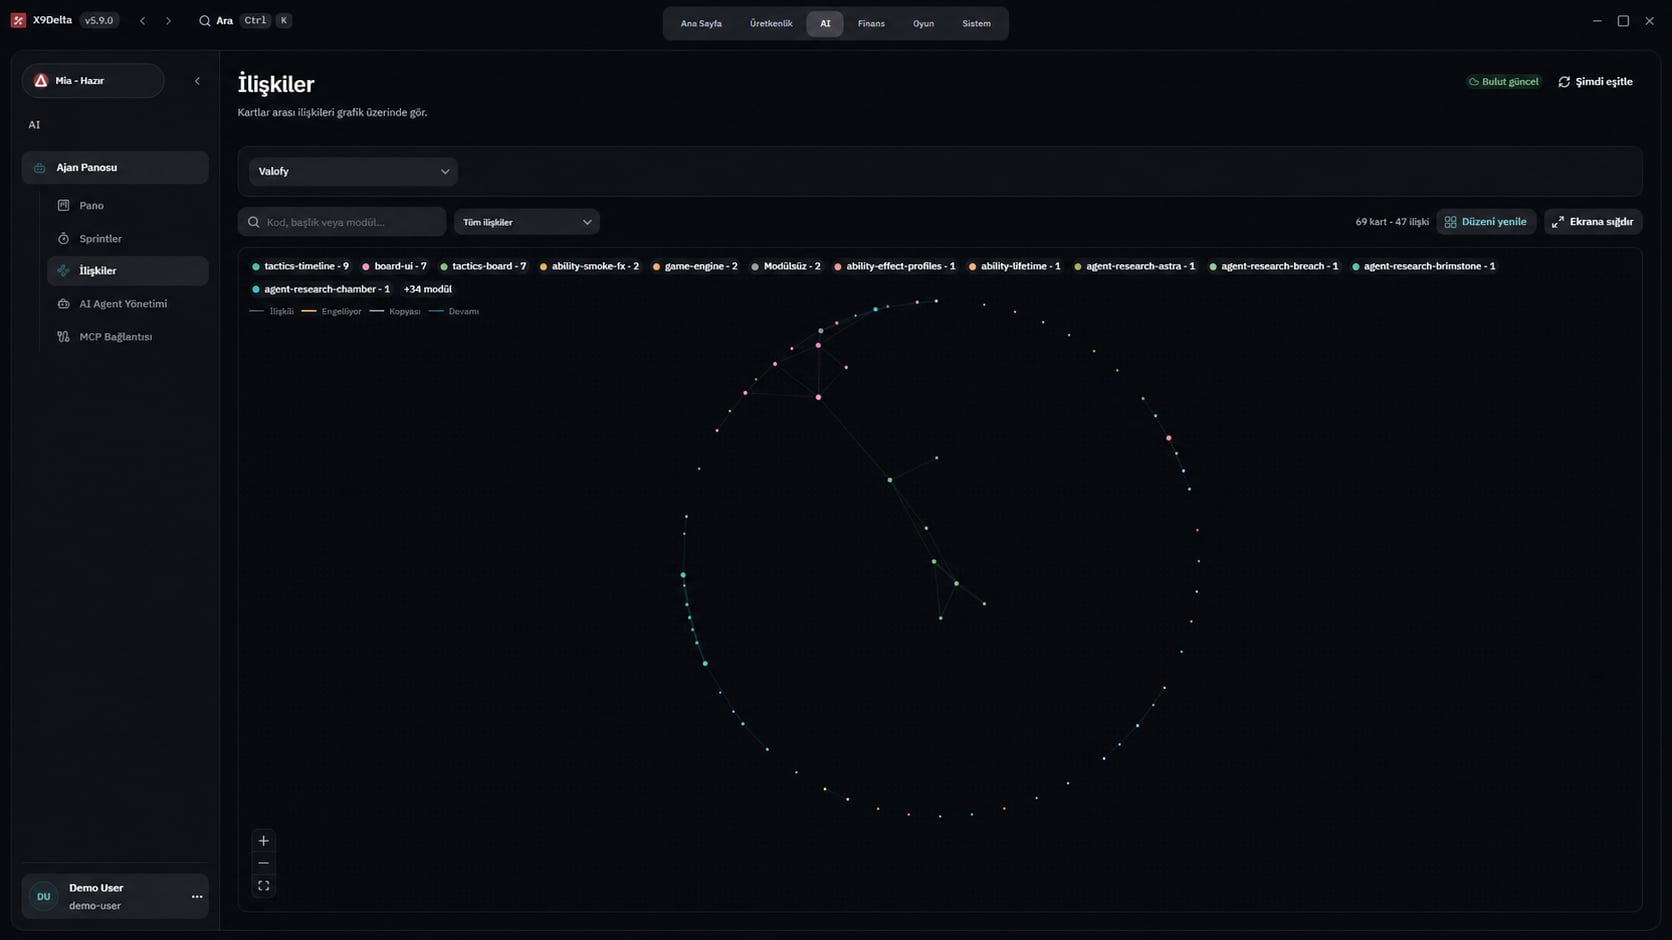Filter by Modülsüz - 2 chip
The width and height of the screenshot is (1672, 940).
click(785, 266)
